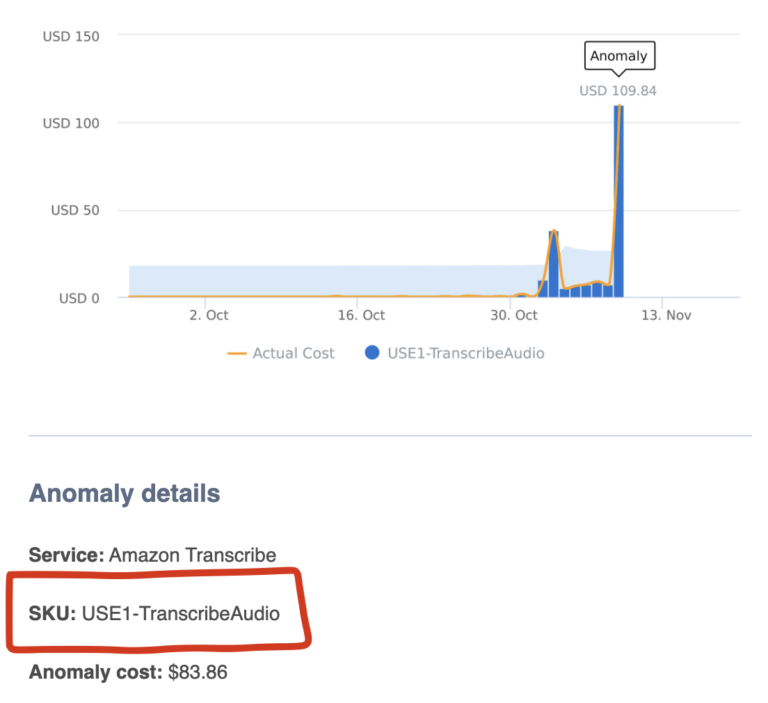Select the USD 109.84 data label

[x=618, y=91]
